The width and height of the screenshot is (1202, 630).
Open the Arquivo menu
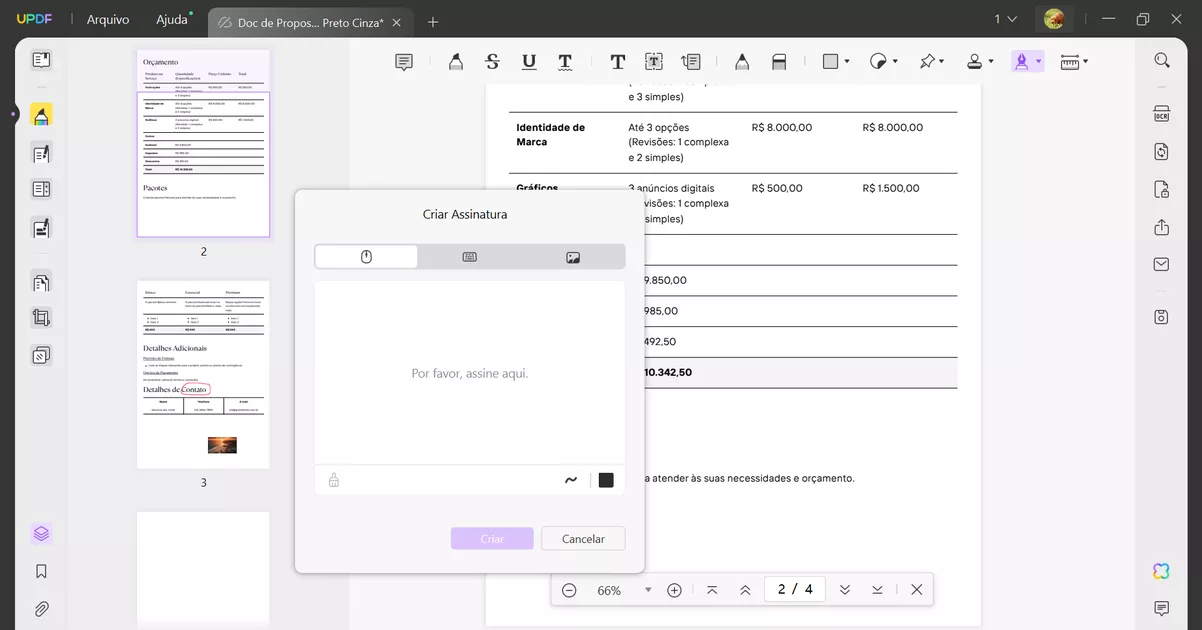(x=107, y=18)
